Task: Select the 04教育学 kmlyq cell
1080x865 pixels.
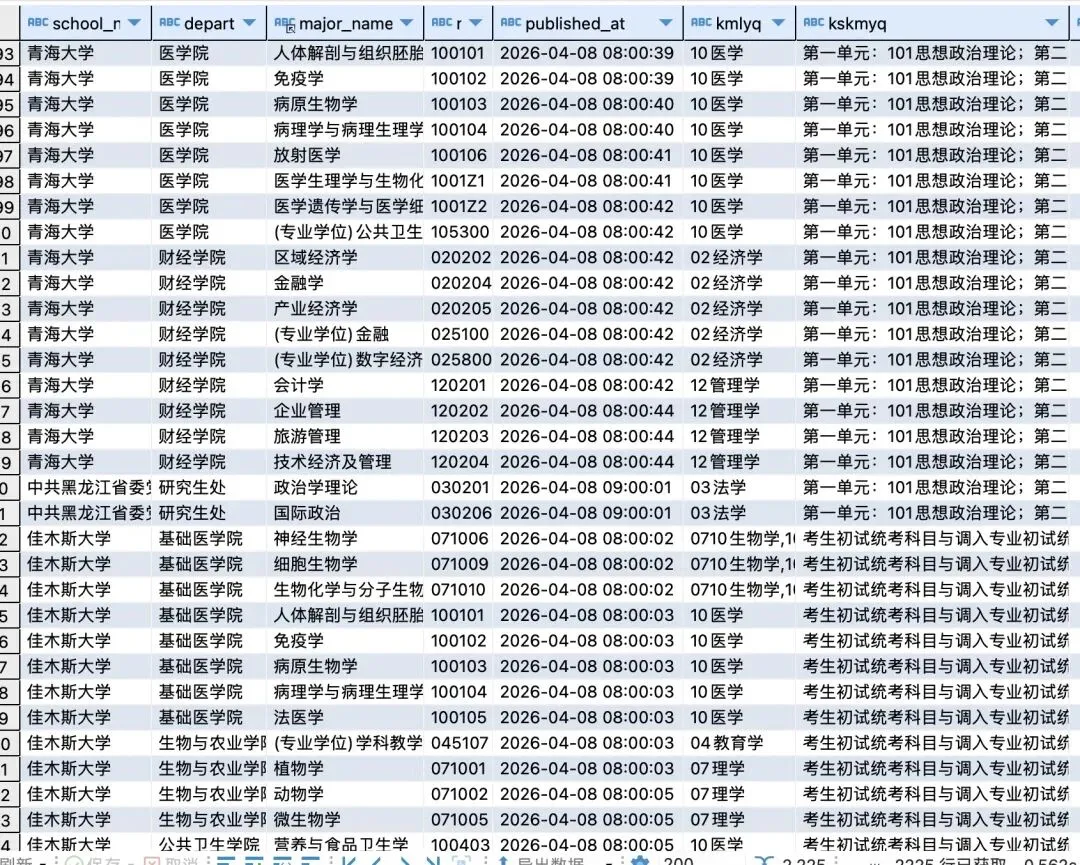Action: [x=739, y=742]
